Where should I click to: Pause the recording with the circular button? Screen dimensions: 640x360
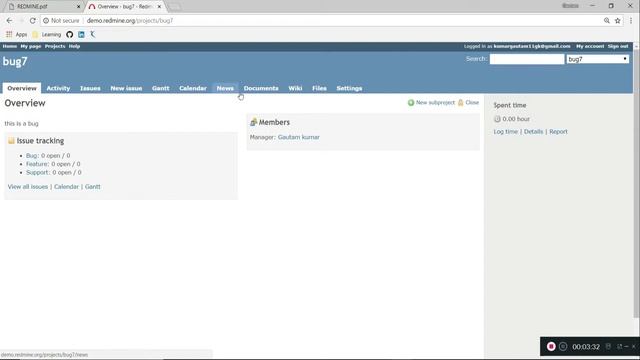[563, 346]
